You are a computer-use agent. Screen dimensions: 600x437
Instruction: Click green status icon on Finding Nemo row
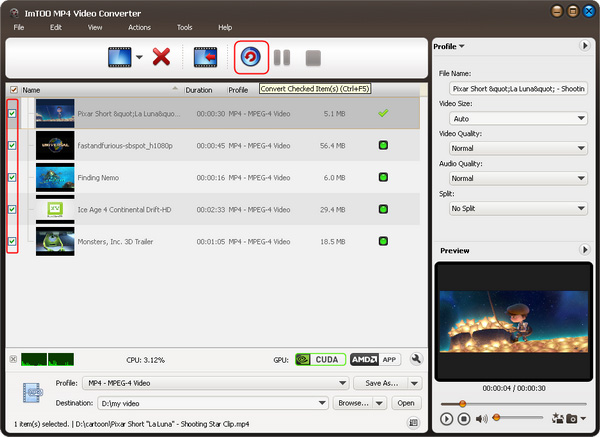pos(383,177)
